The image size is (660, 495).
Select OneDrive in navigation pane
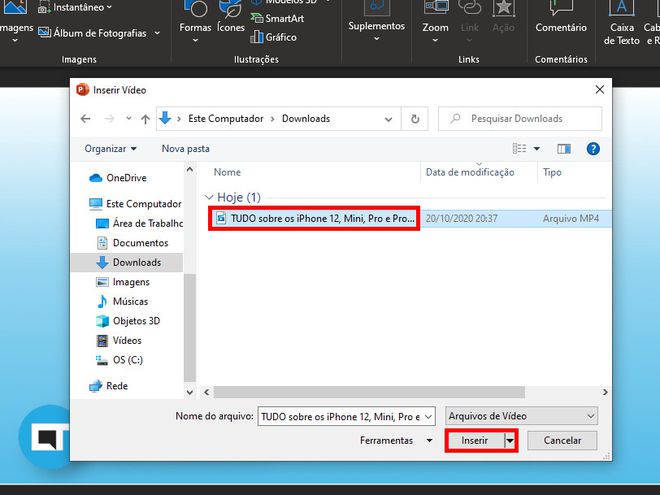click(x=118, y=178)
